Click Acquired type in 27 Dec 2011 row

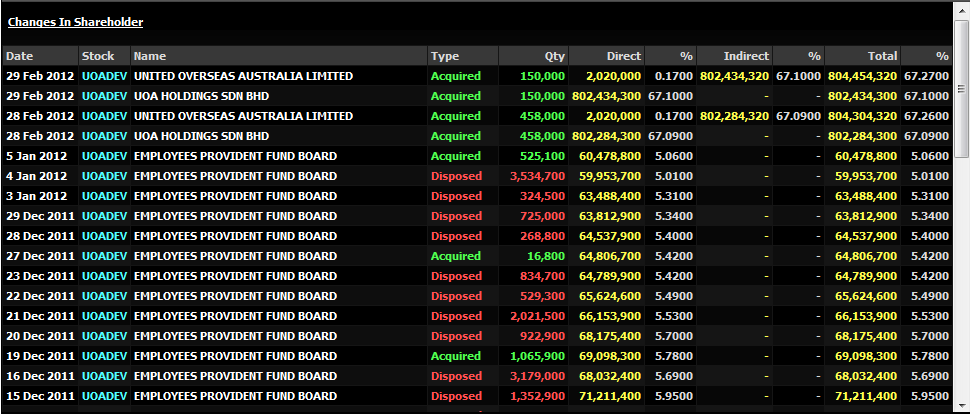pyautogui.click(x=456, y=256)
